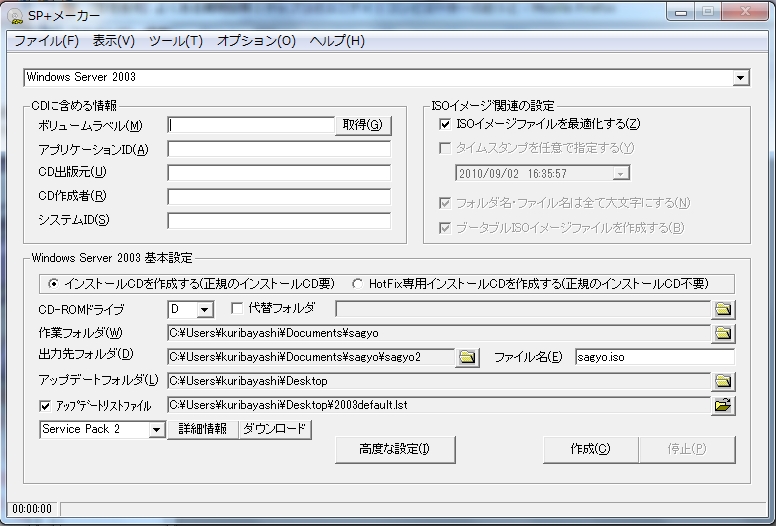Browse for the 作業フォルダ with its folder icon

tap(723, 333)
